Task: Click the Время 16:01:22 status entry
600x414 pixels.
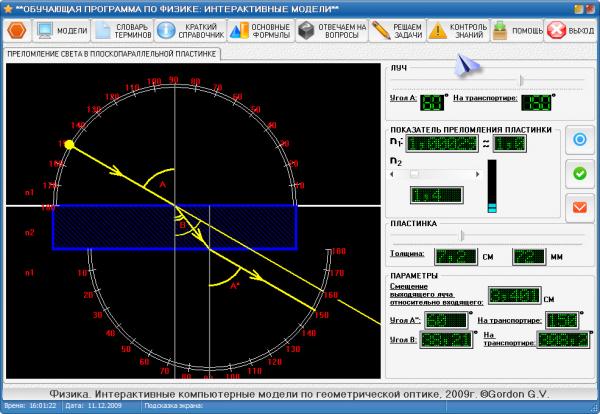Action: pyautogui.click(x=30, y=406)
